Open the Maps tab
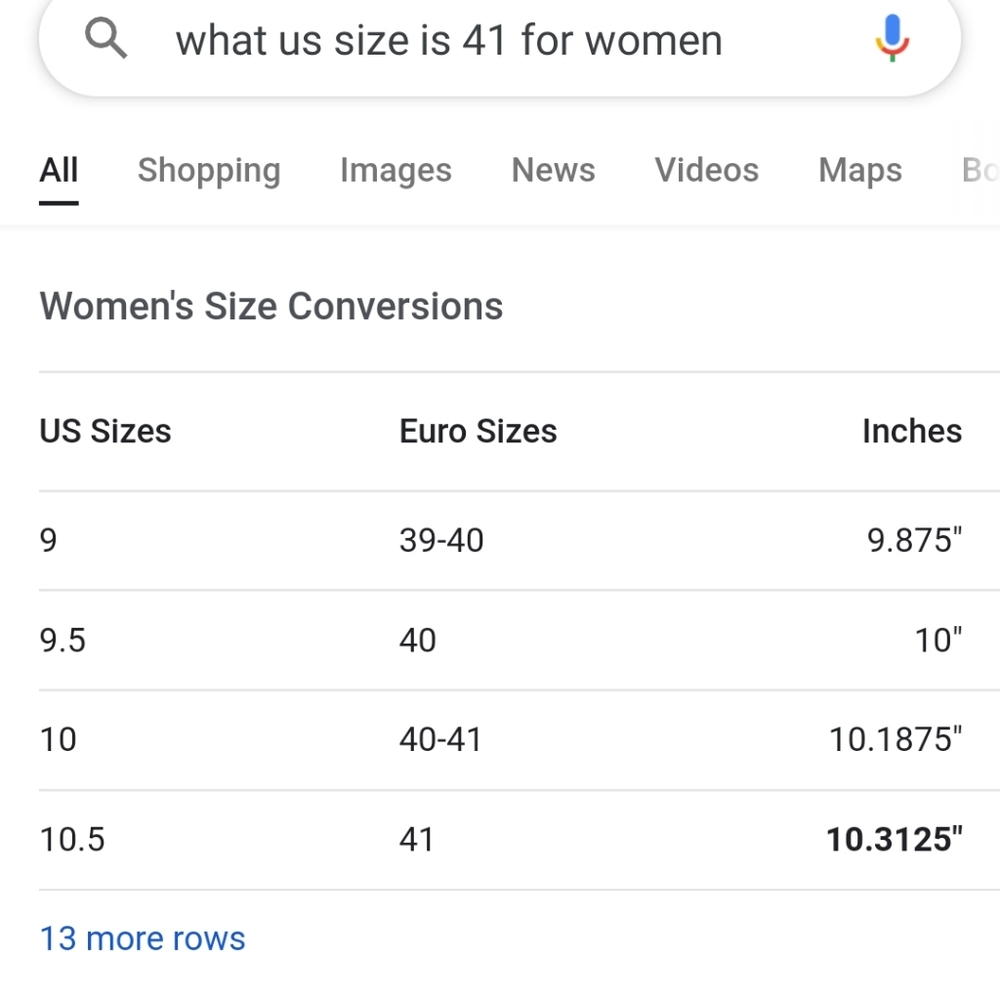Screen dimensions: 1000x1000 (860, 171)
